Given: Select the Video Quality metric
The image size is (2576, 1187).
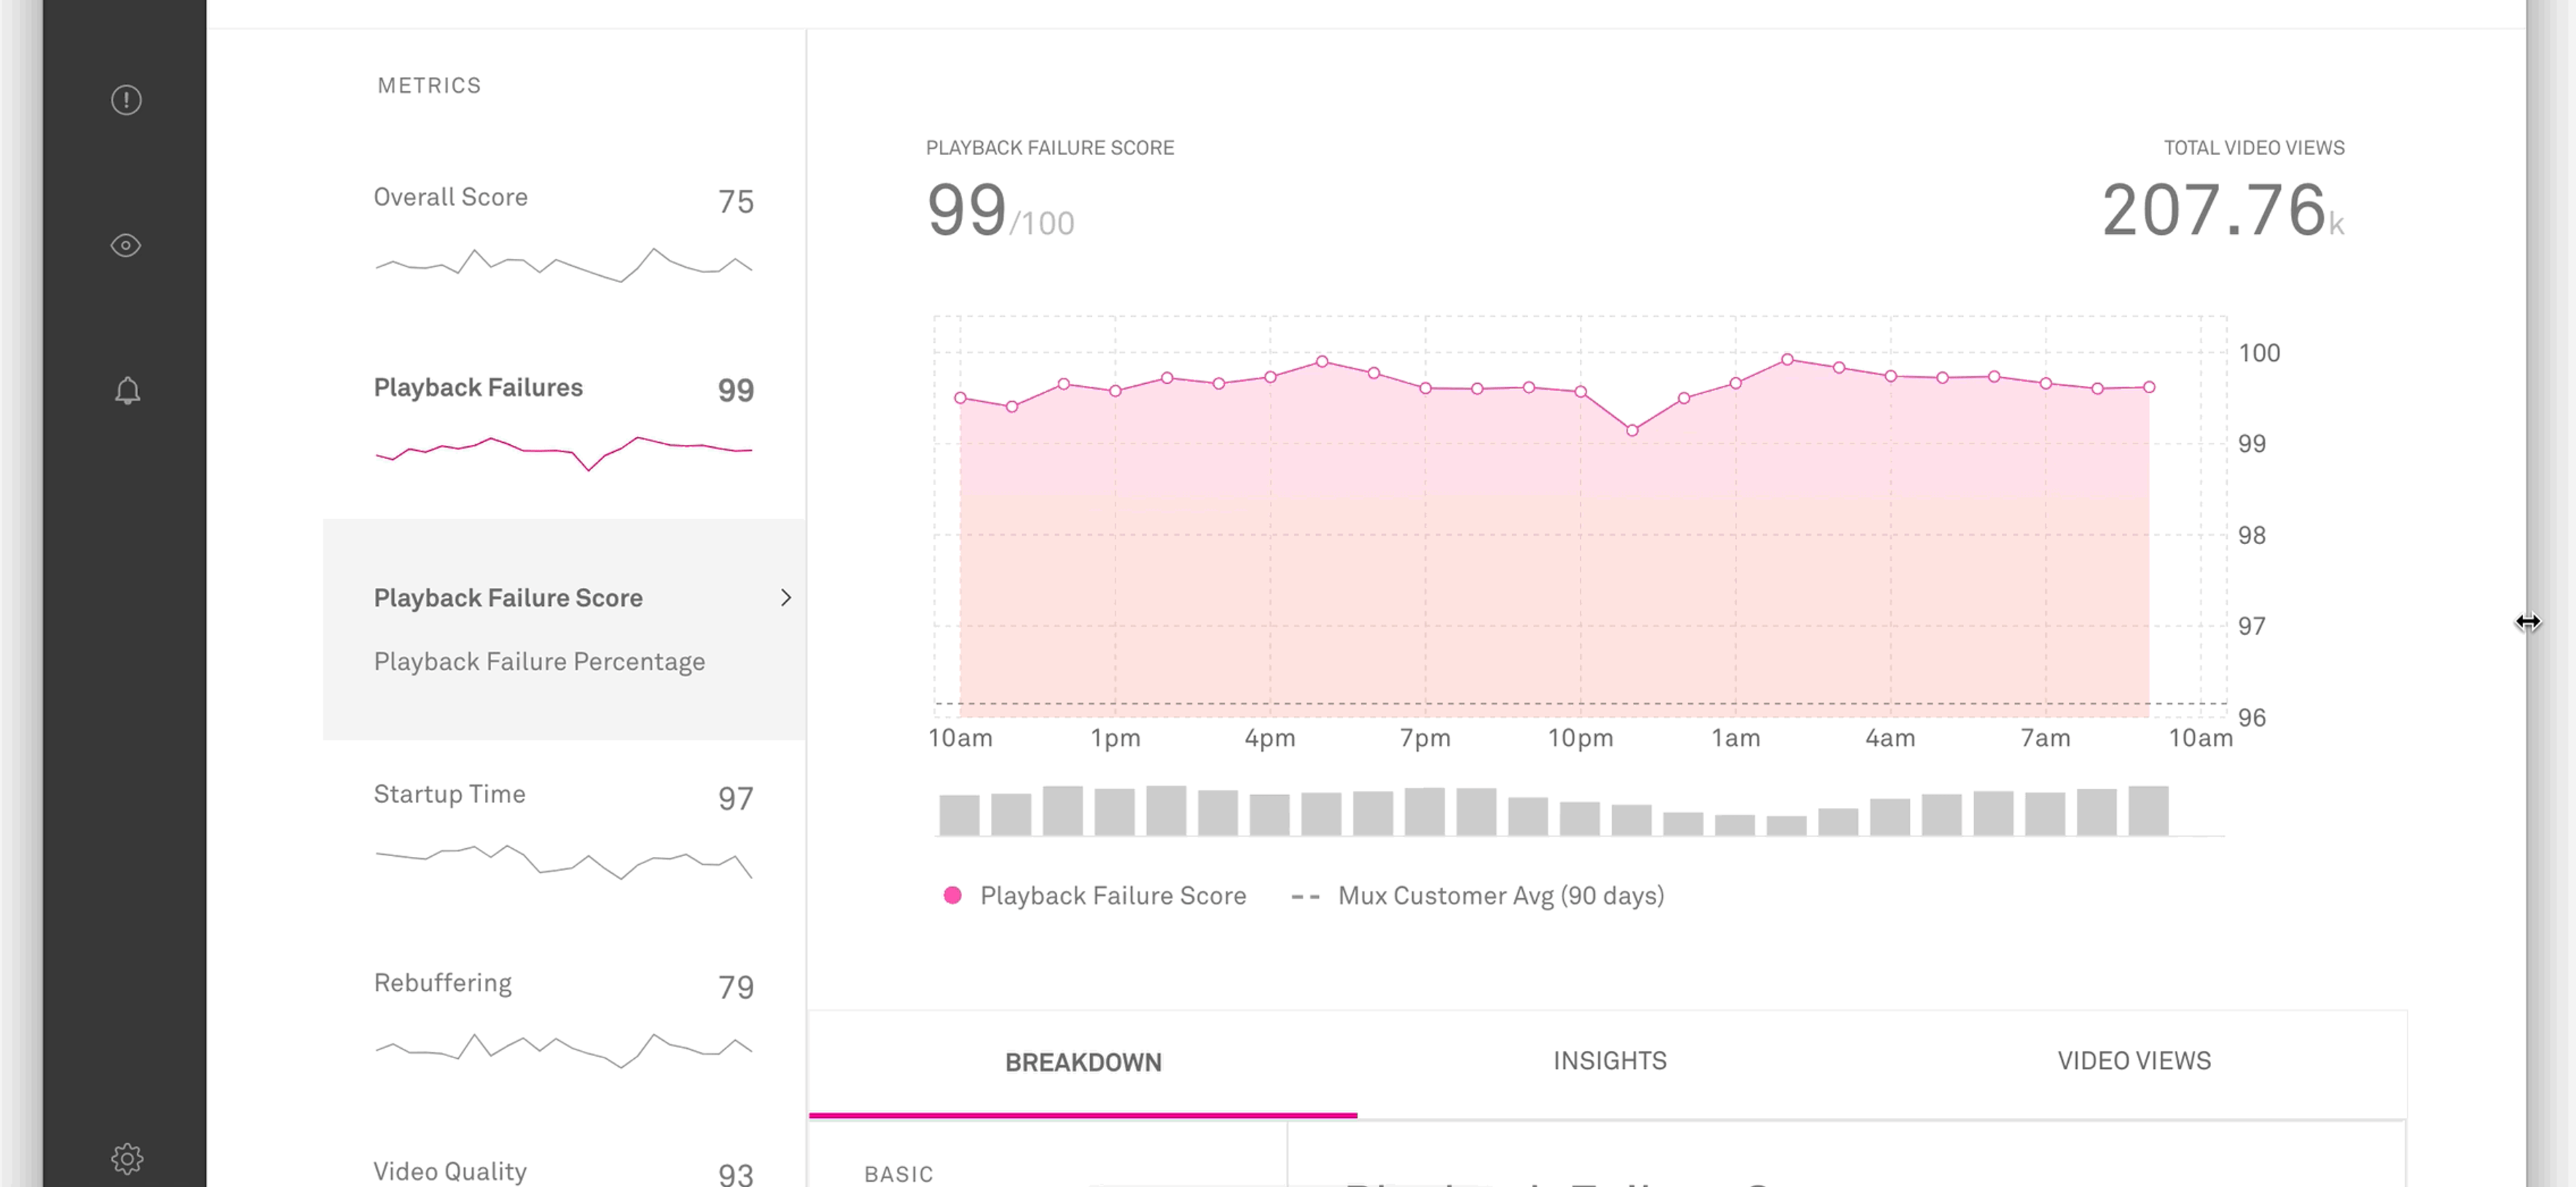Looking at the screenshot, I should click(450, 1171).
